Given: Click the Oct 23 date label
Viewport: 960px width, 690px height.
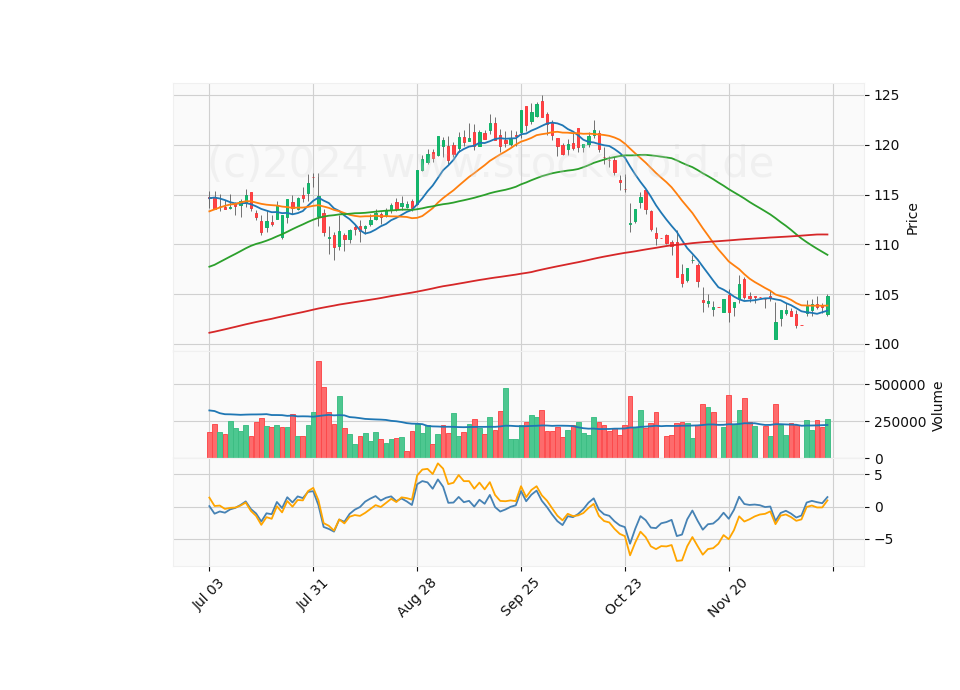Looking at the screenshot, I should (624, 596).
